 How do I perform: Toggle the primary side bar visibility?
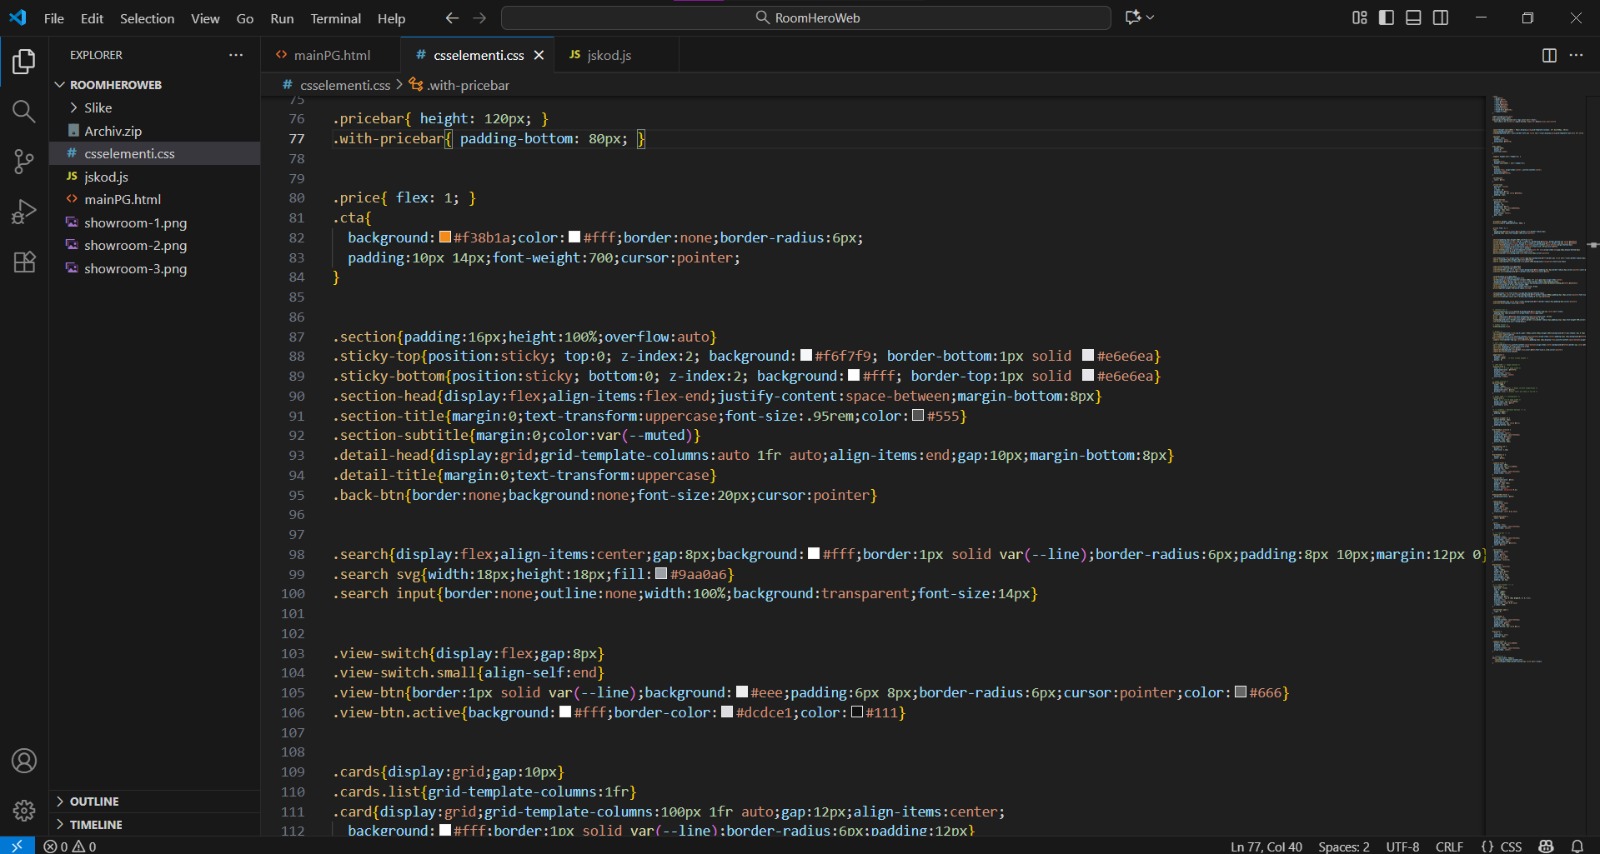click(x=1386, y=18)
